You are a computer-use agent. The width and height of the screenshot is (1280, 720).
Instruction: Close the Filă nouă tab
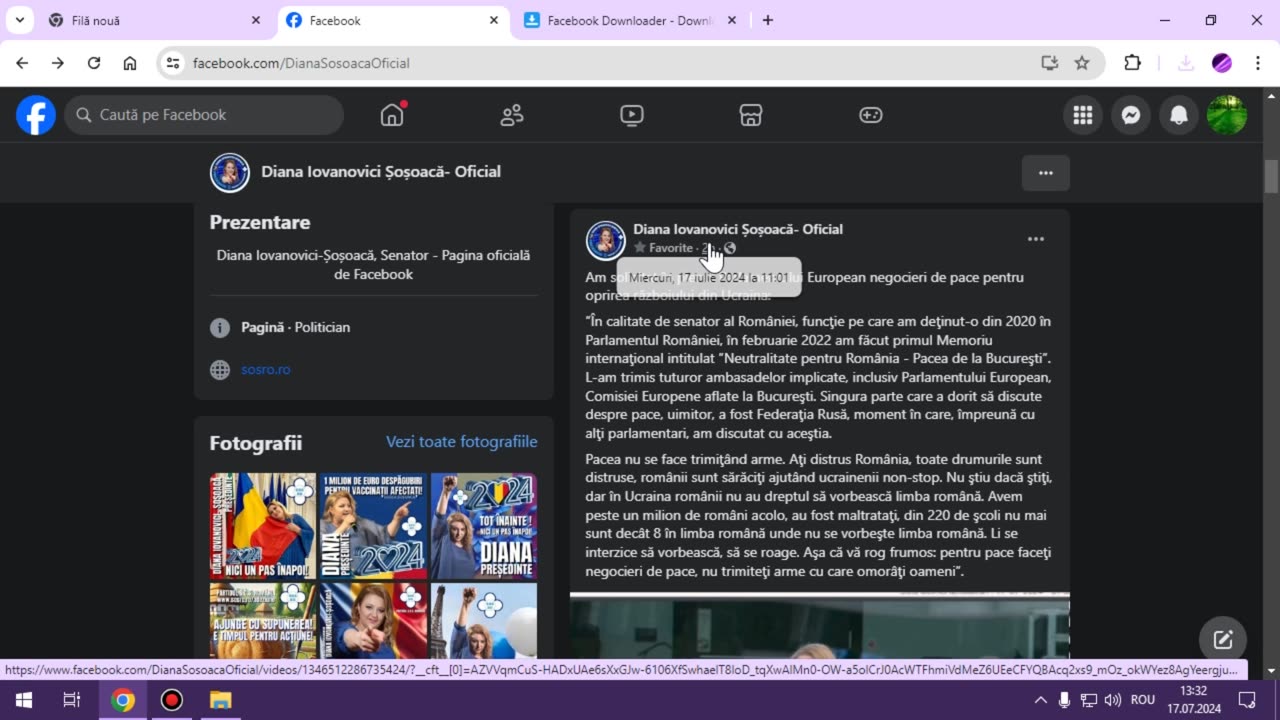(x=256, y=20)
